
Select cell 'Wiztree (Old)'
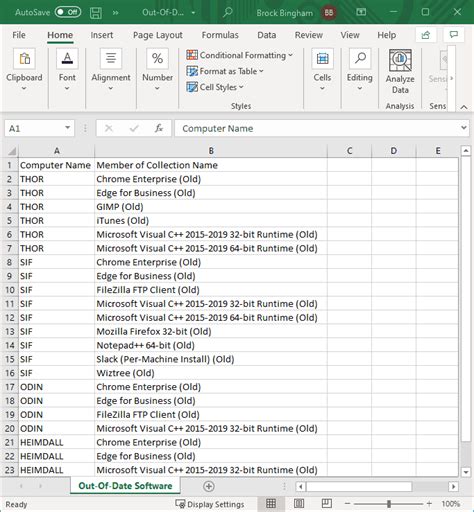(x=211, y=373)
